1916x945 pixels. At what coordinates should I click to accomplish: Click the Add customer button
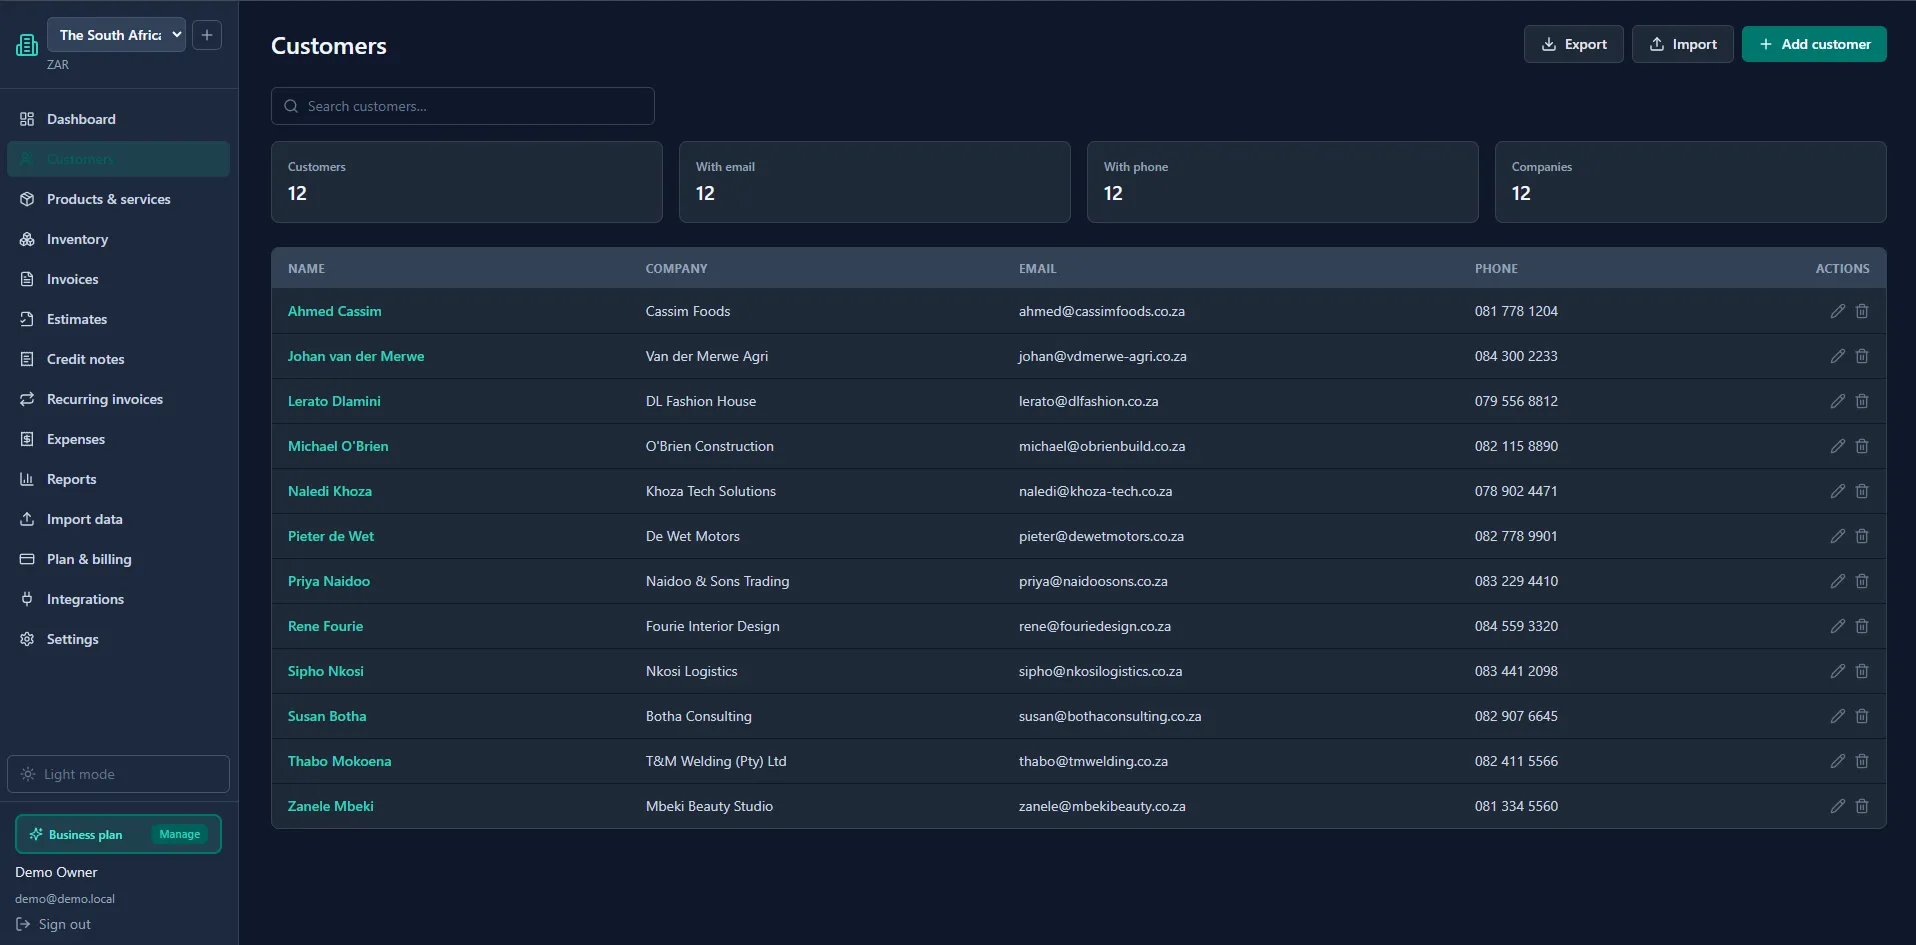[1814, 44]
